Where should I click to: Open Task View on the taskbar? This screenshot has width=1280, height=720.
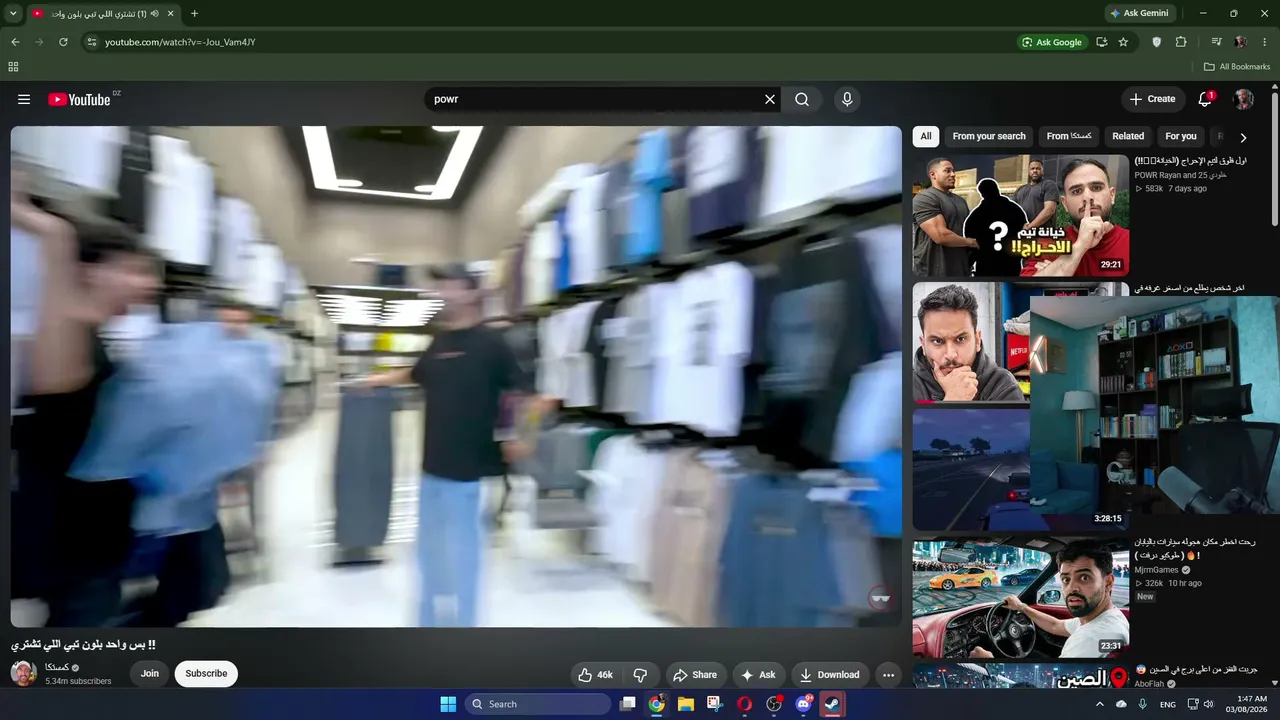click(x=628, y=704)
